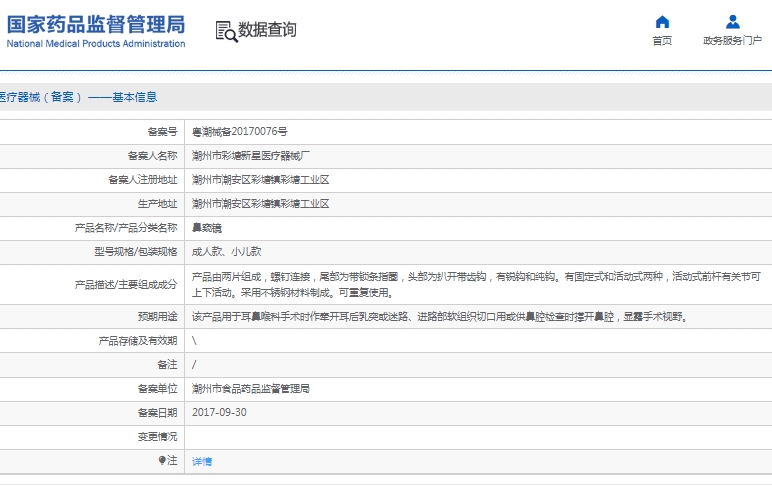
Task: Click the slash value in 备注 row
Action: click(x=194, y=365)
